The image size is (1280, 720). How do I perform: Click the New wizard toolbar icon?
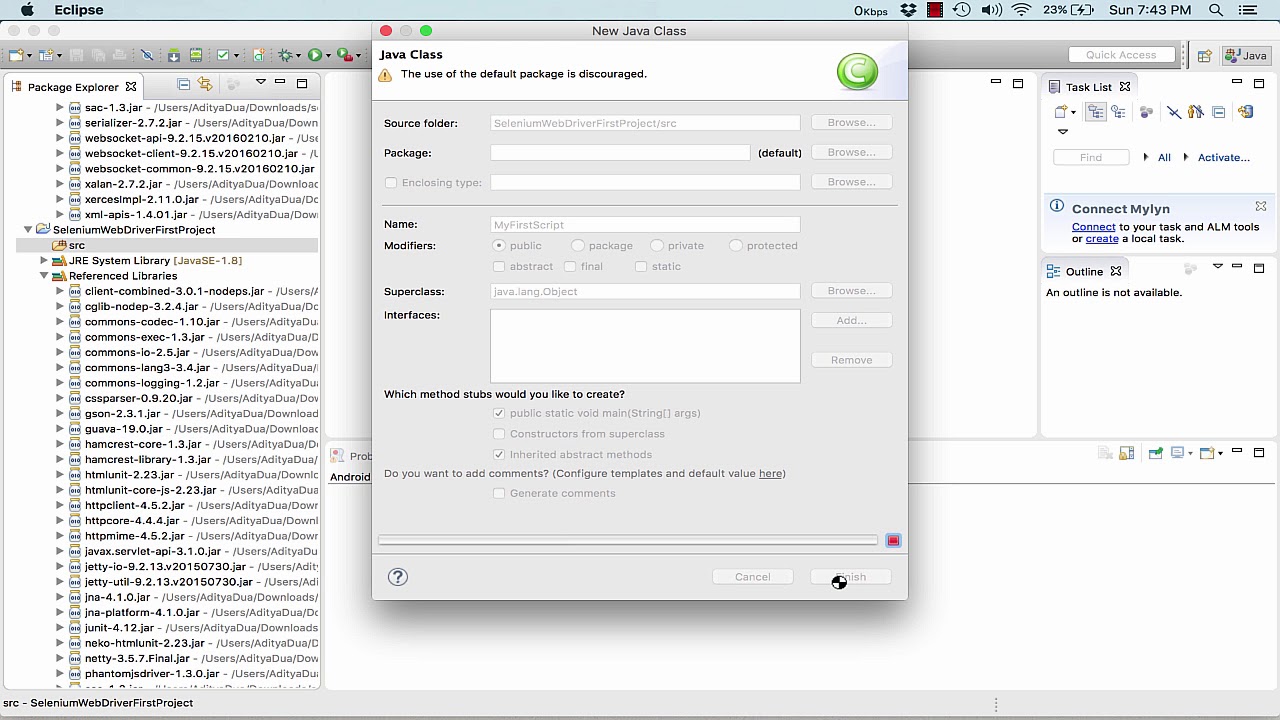click(x=16, y=55)
